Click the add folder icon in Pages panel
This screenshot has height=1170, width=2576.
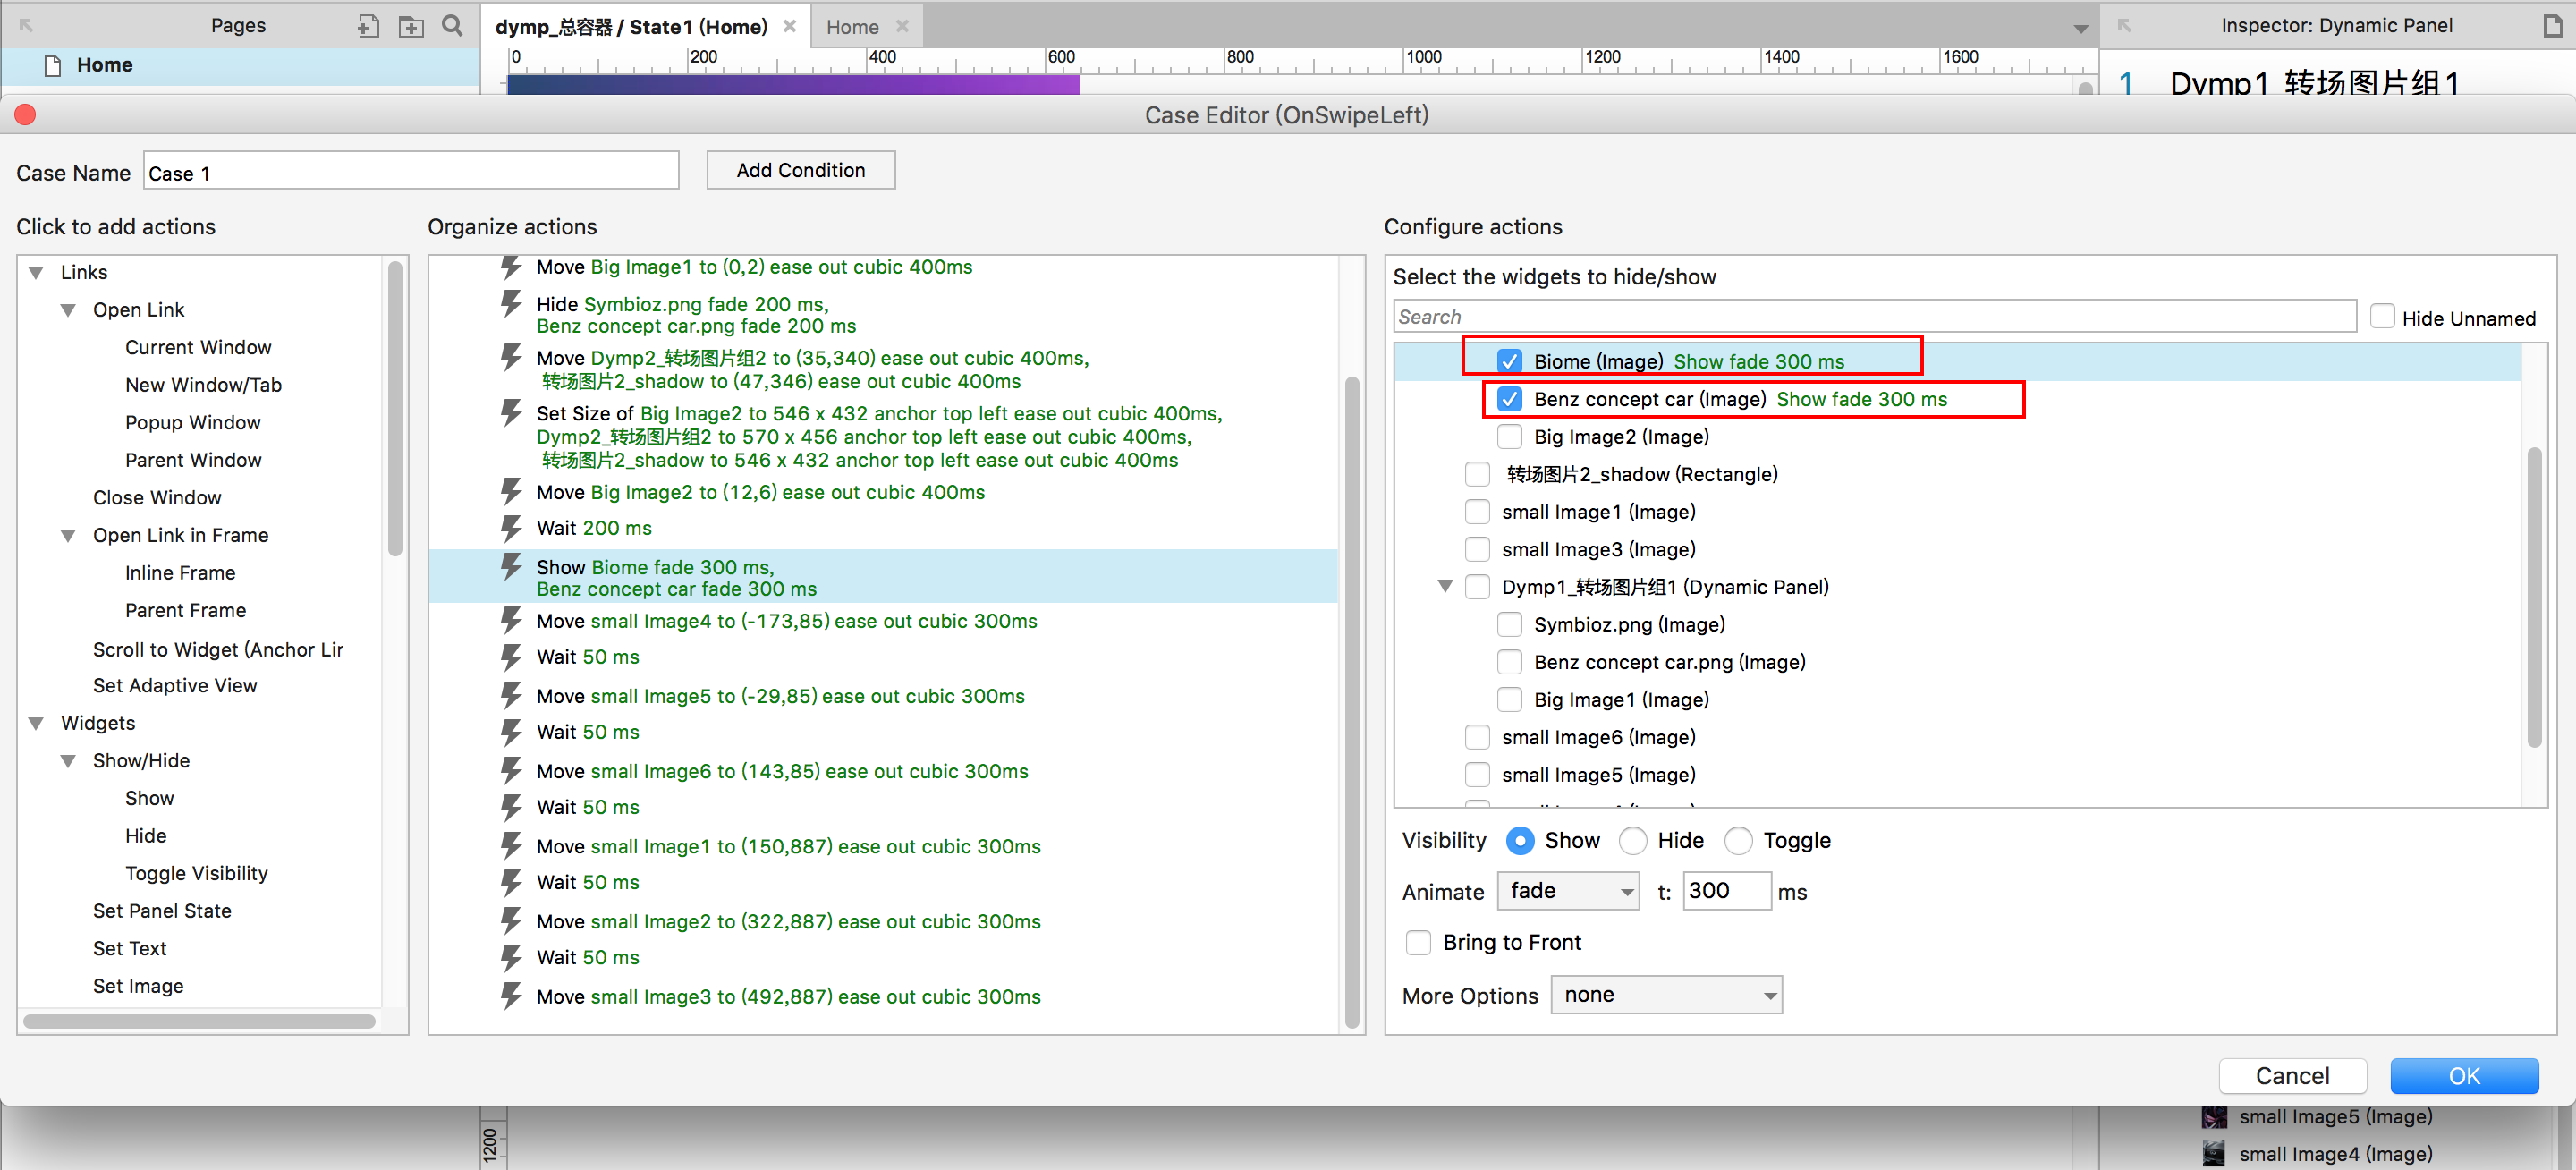[x=411, y=26]
